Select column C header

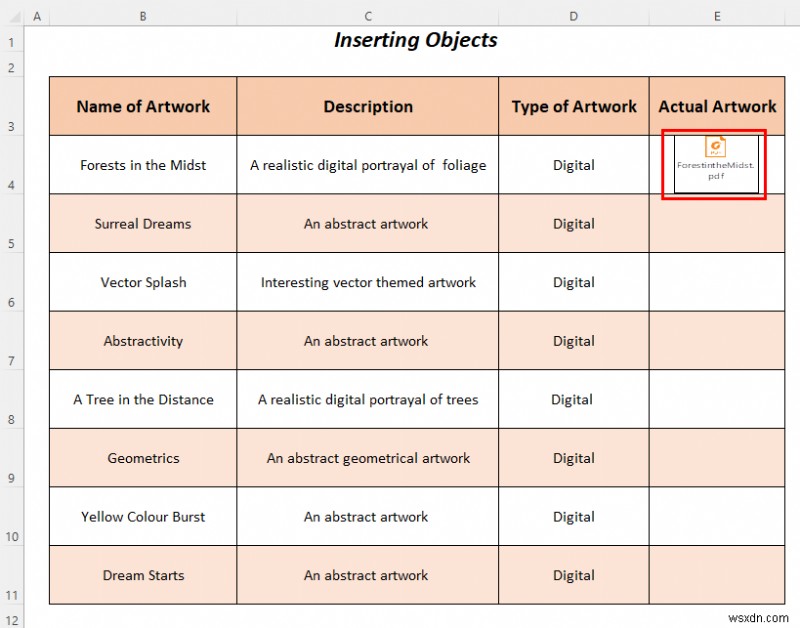(367, 17)
